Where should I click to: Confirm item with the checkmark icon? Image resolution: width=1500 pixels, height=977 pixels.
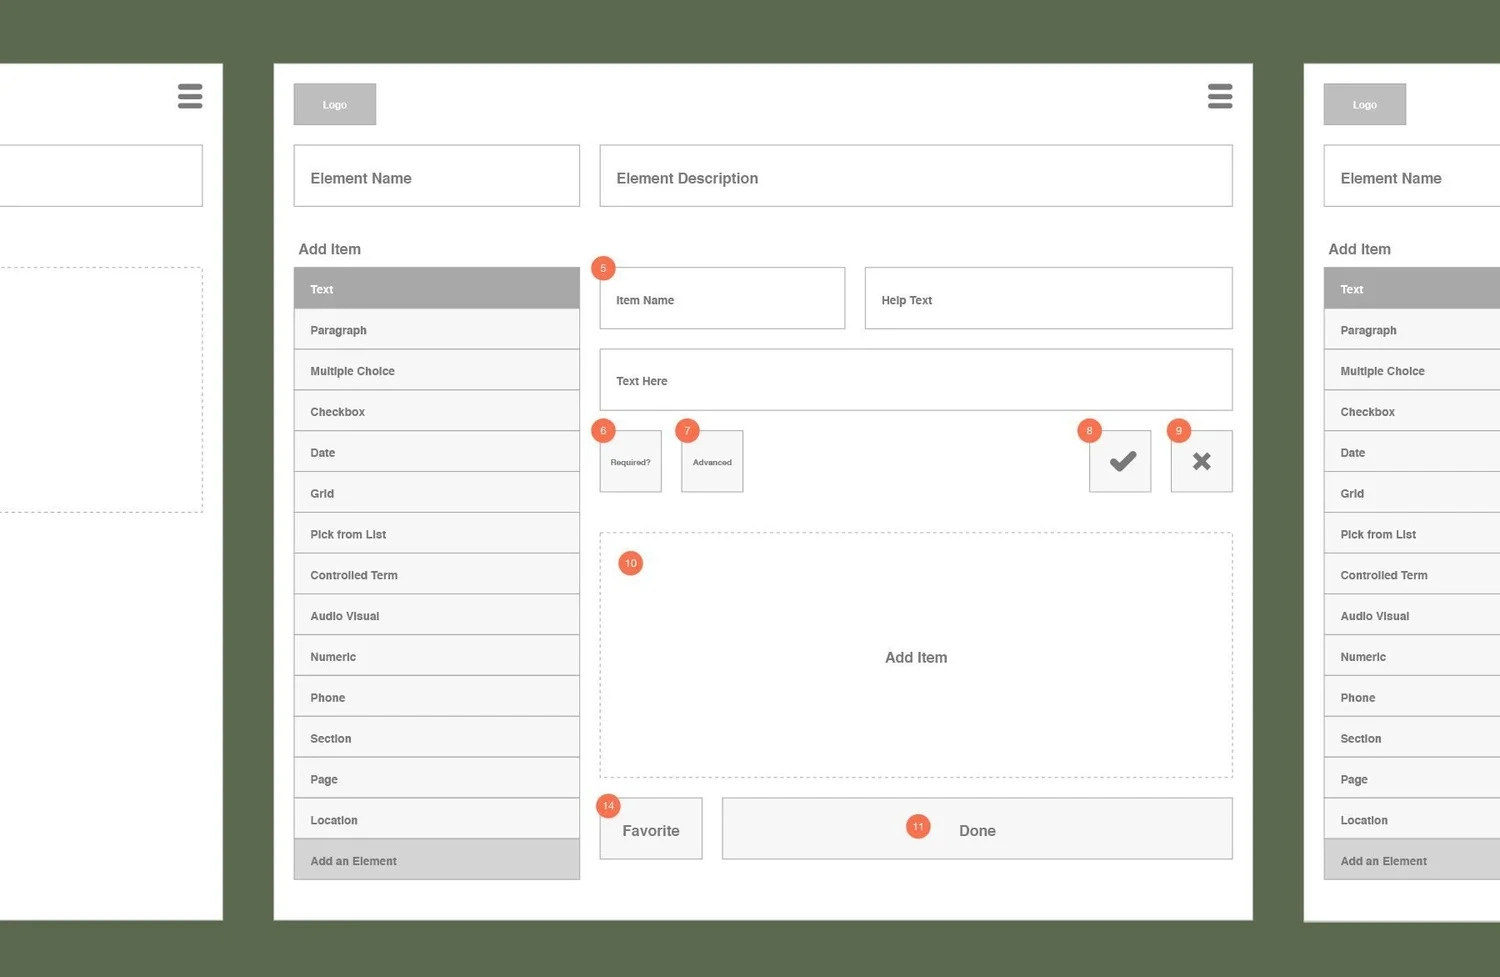tap(1120, 461)
